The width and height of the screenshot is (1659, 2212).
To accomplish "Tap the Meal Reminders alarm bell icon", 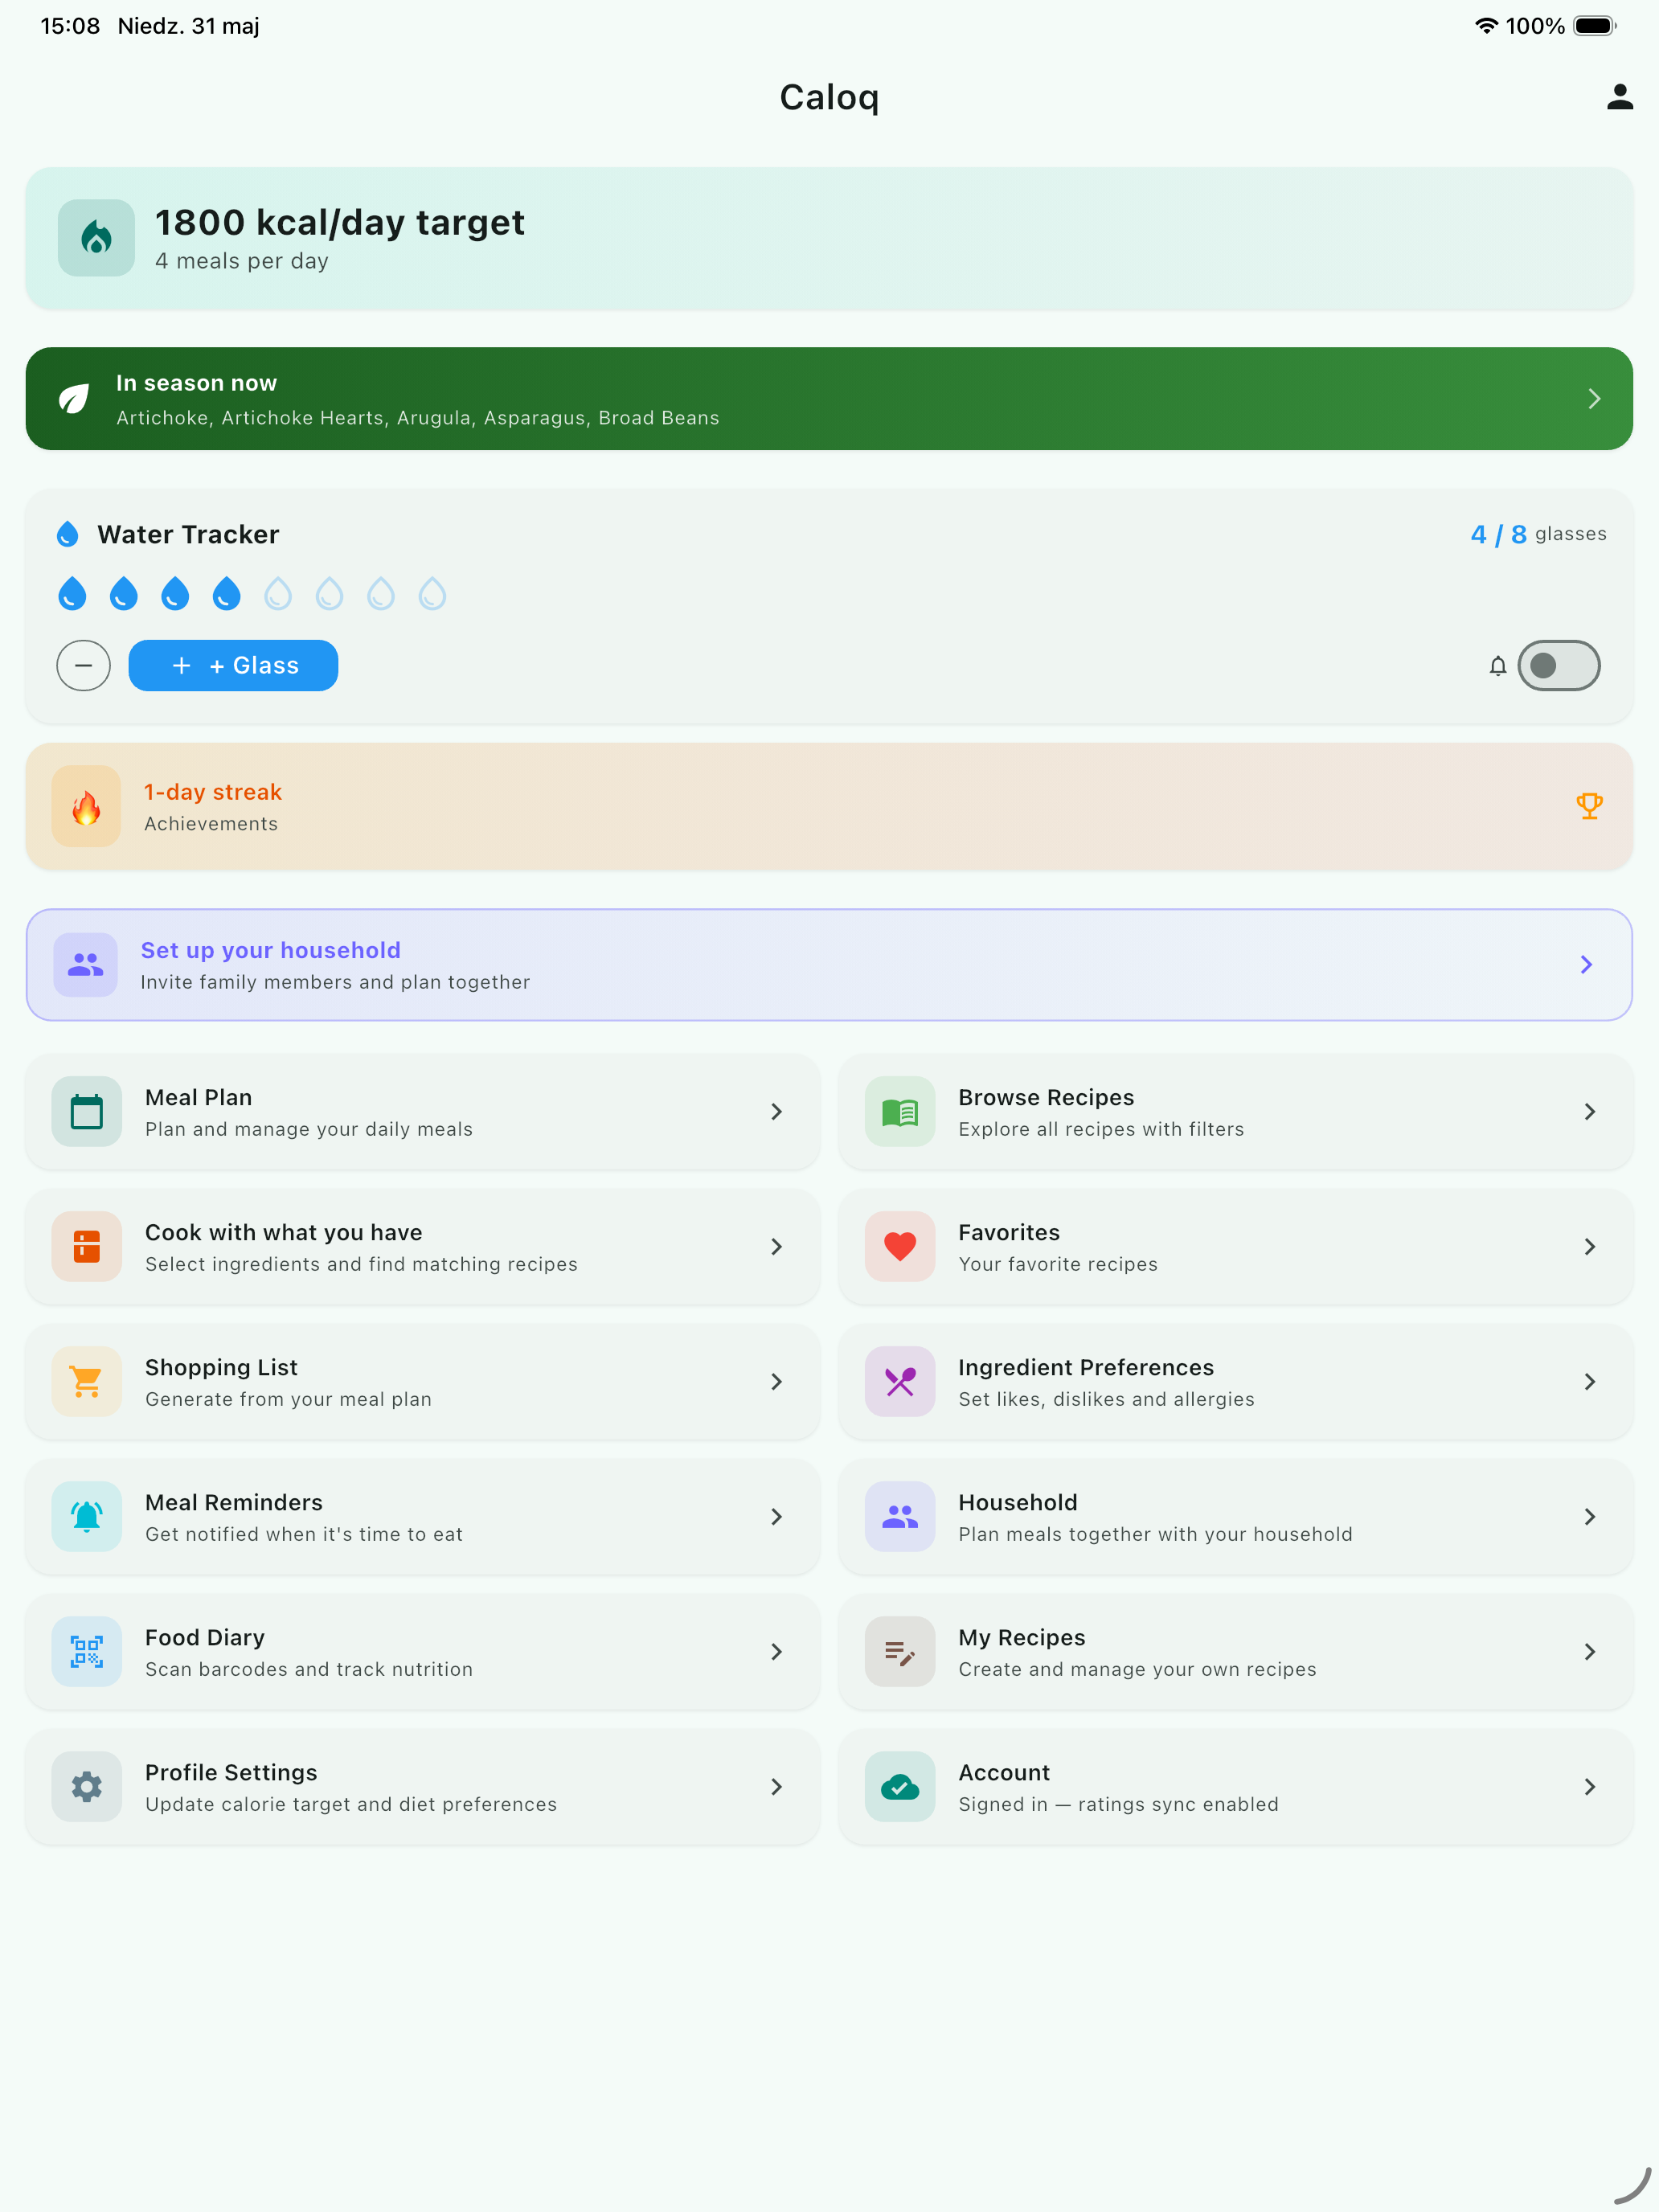I will coord(87,1517).
